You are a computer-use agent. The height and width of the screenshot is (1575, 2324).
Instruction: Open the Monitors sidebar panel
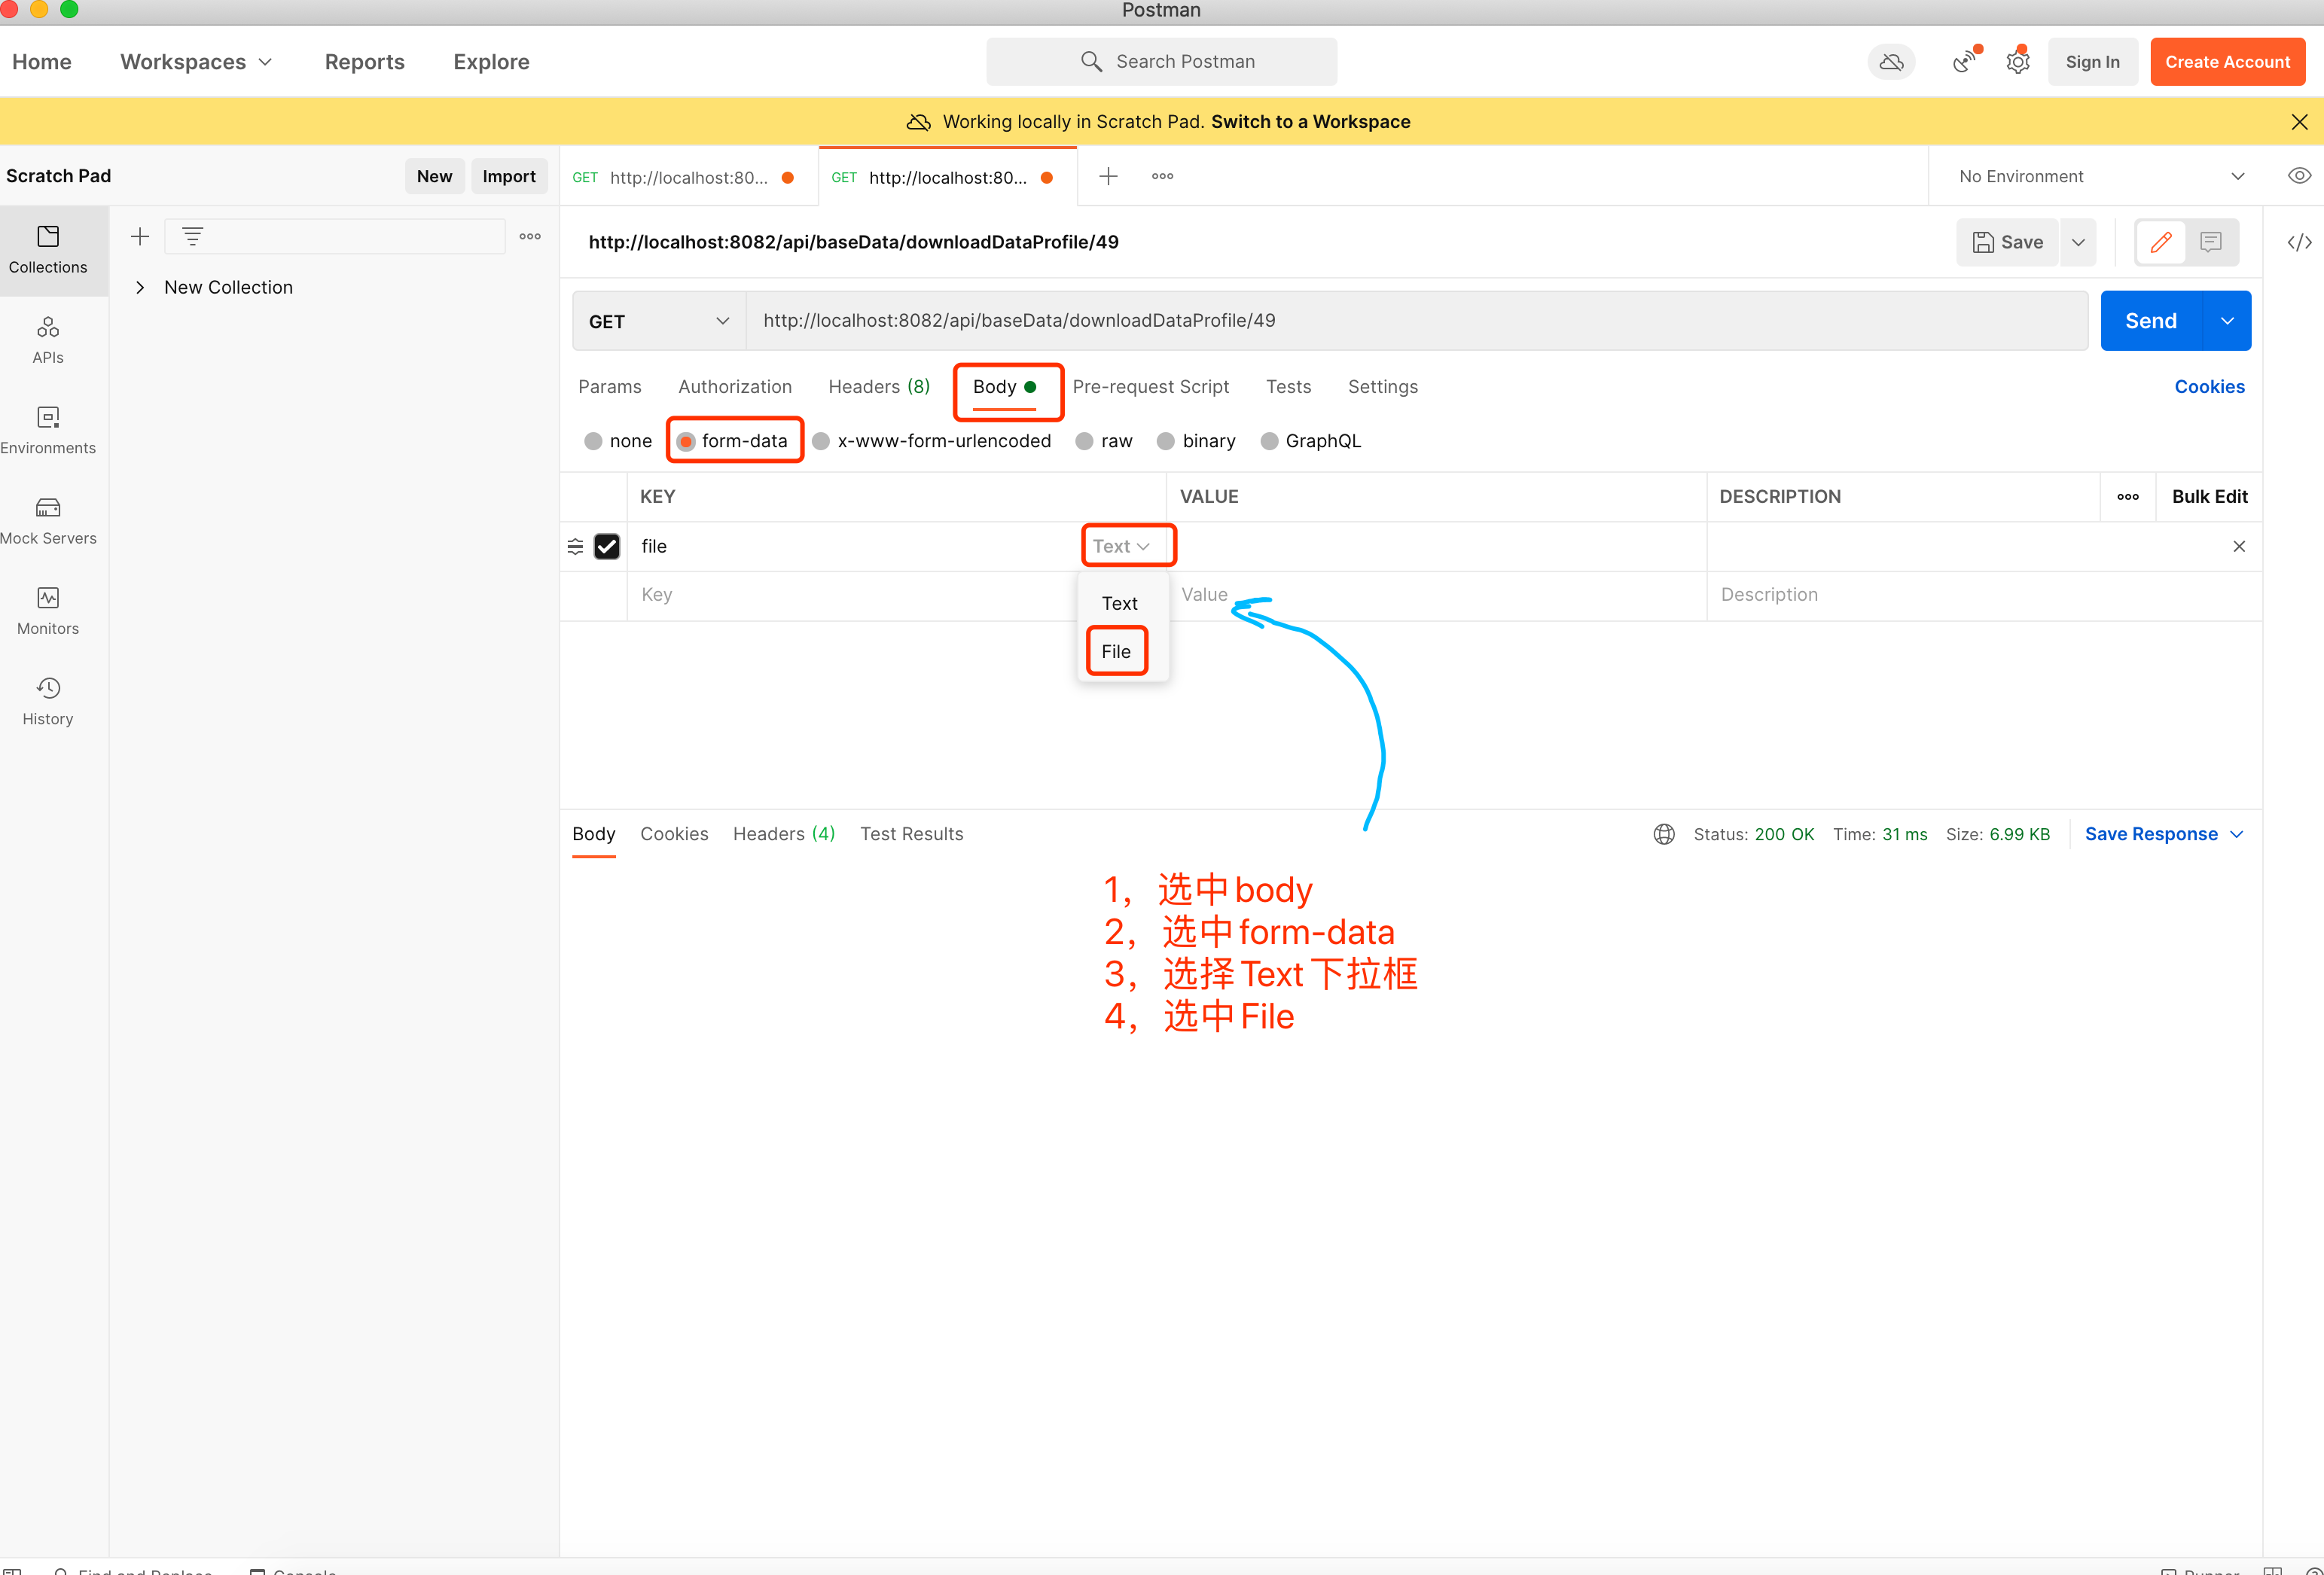pyautogui.click(x=48, y=611)
